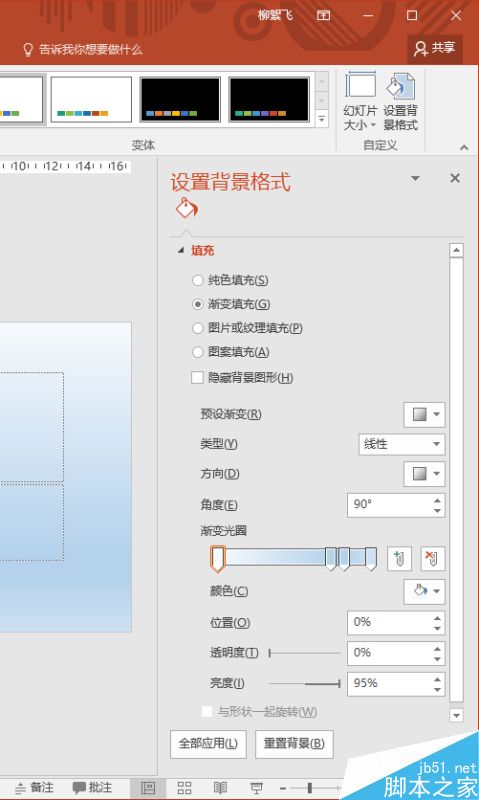Select Gradient fill (渐变填充) option

[231, 304]
